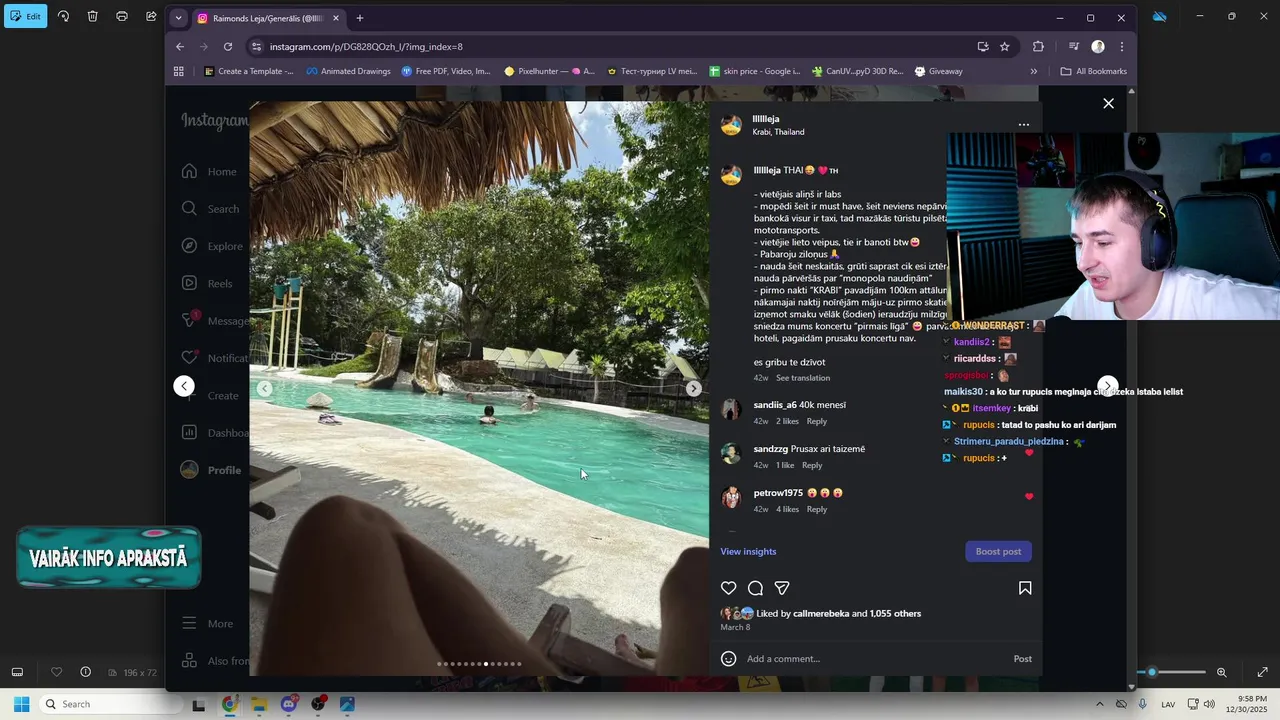The image size is (1280, 720).
Task: Open Instagram Profile
Action: tap(211, 470)
